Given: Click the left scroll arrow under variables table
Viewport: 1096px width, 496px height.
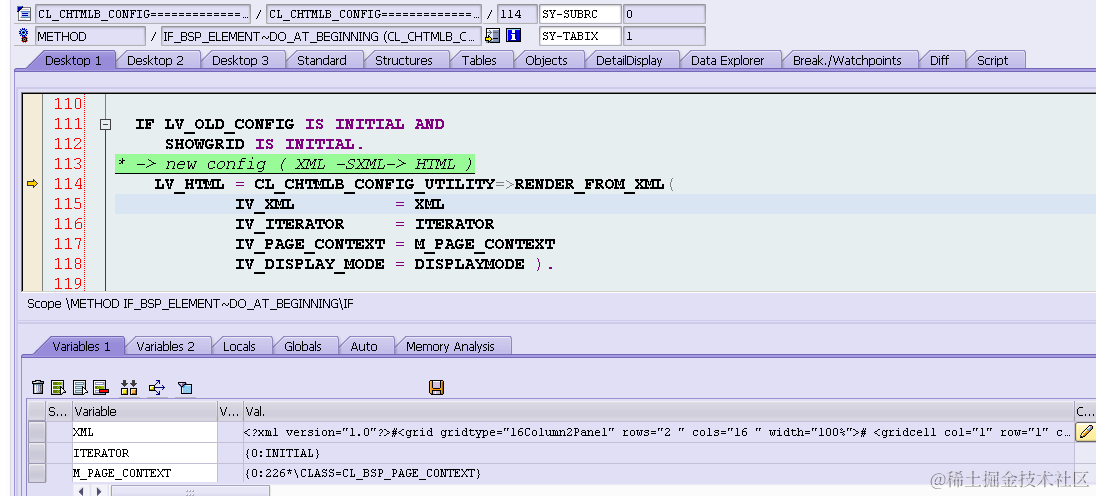Looking at the screenshot, I should pos(81,491).
